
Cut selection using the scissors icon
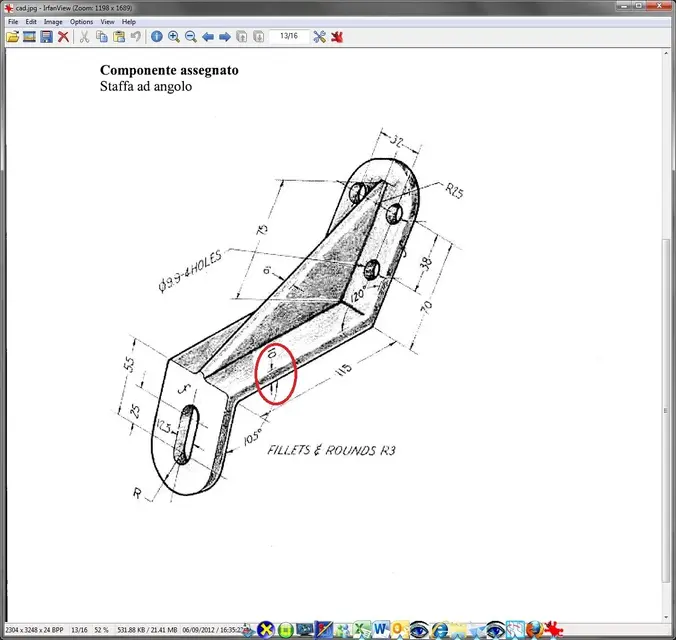click(x=84, y=37)
